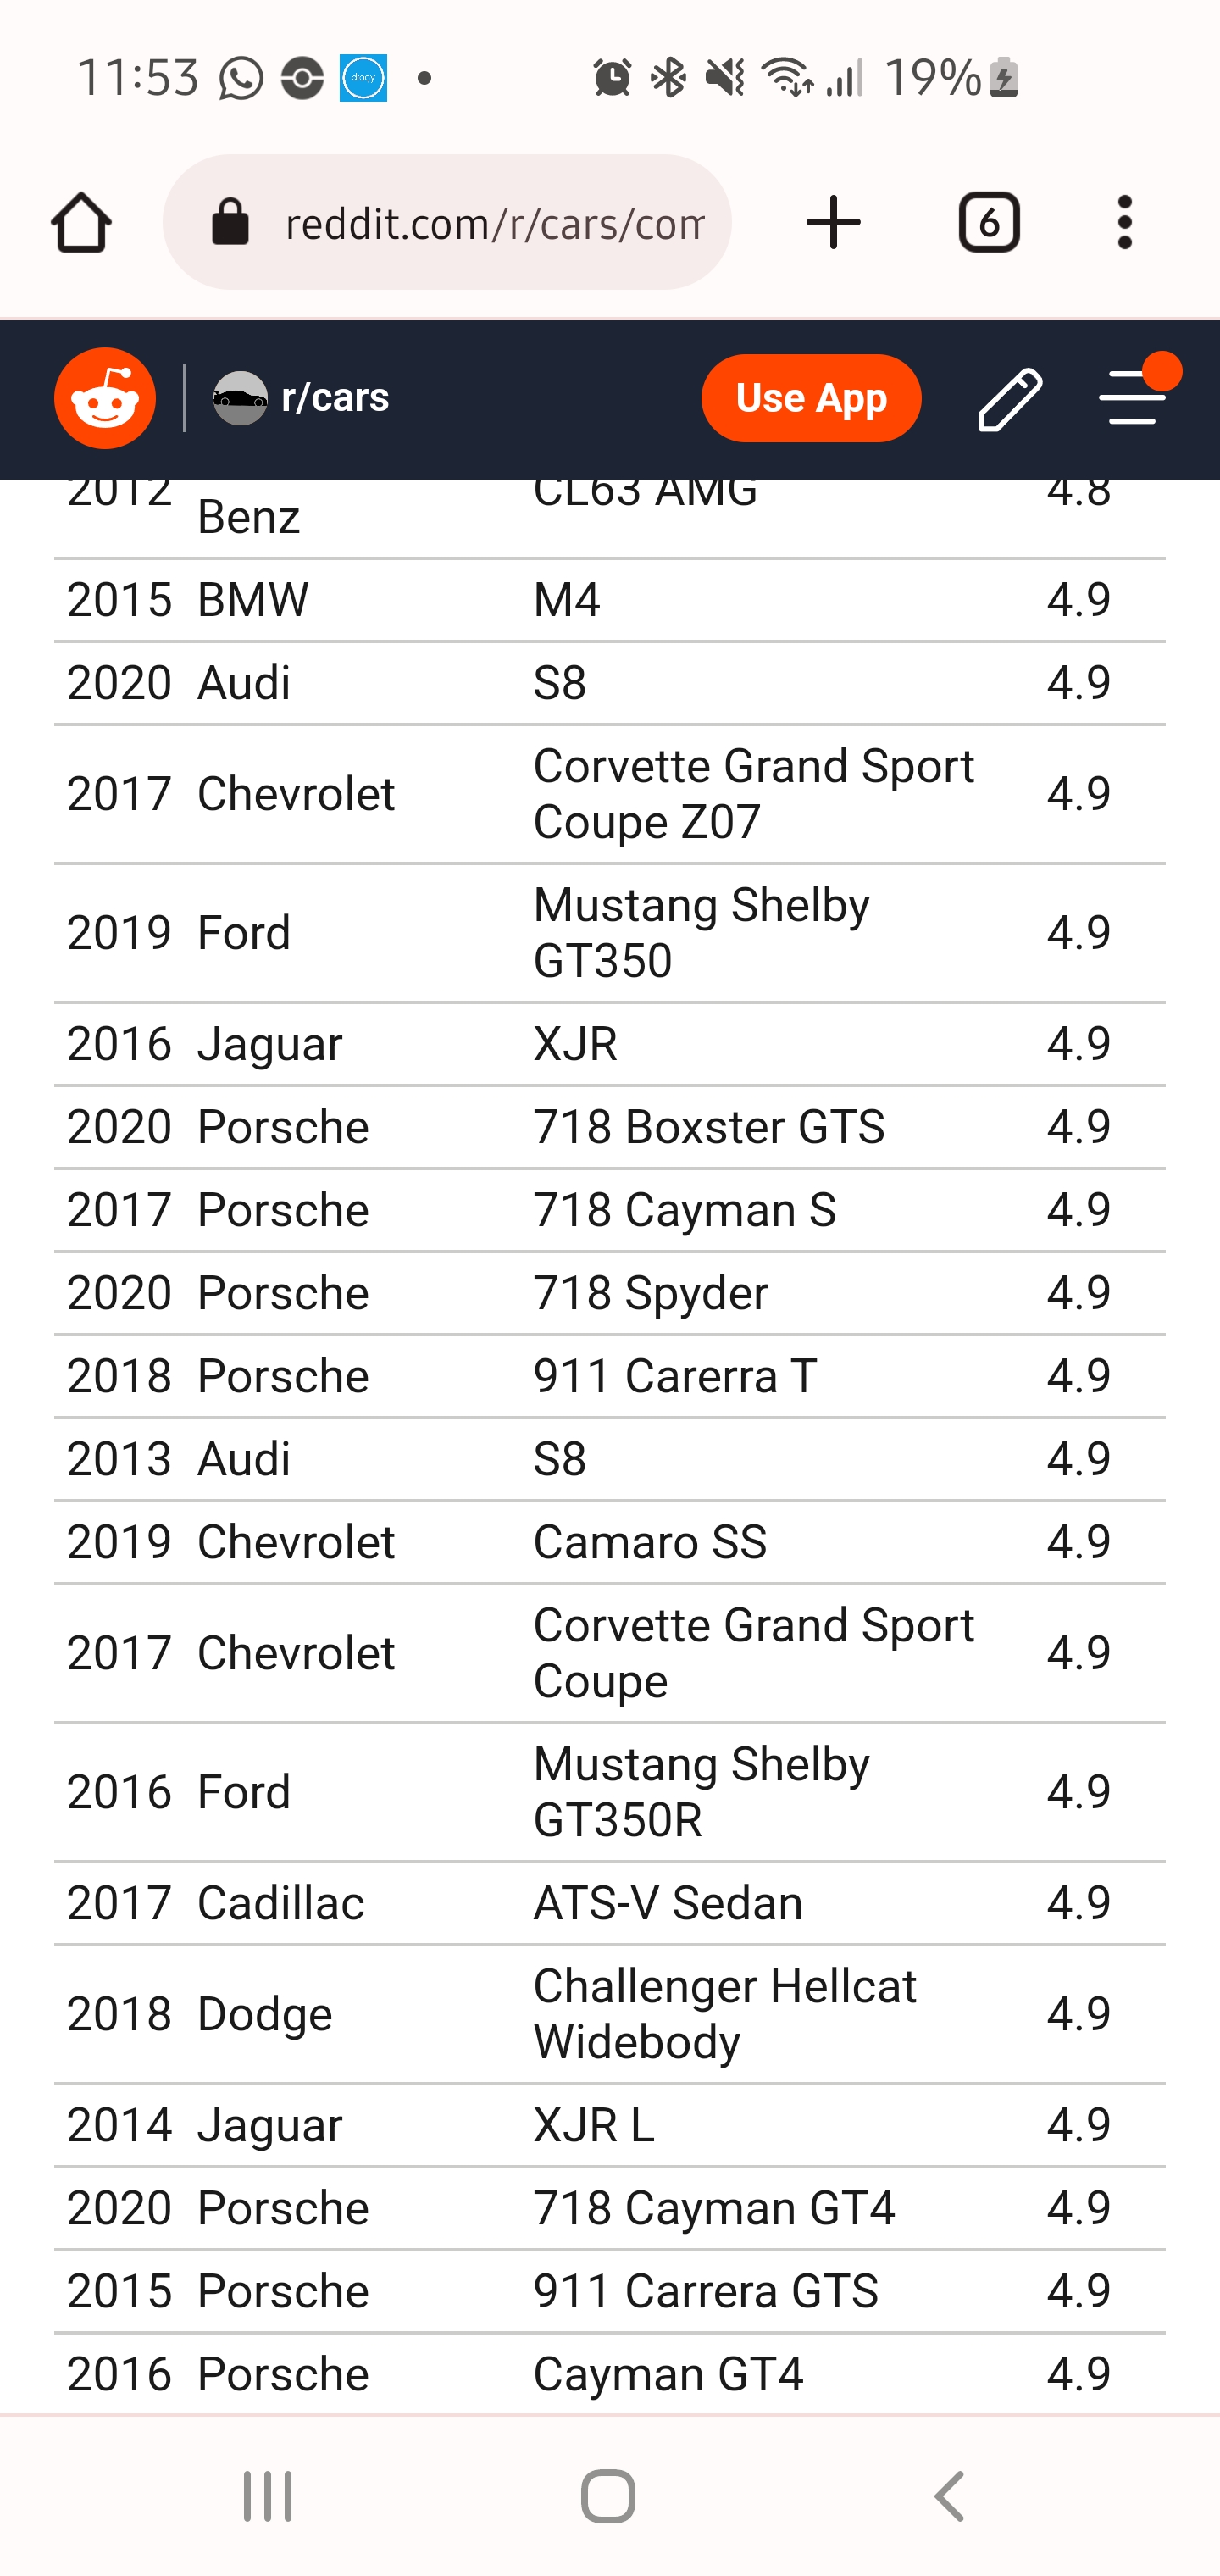Tap the reddit.com URL address field

coord(446,222)
